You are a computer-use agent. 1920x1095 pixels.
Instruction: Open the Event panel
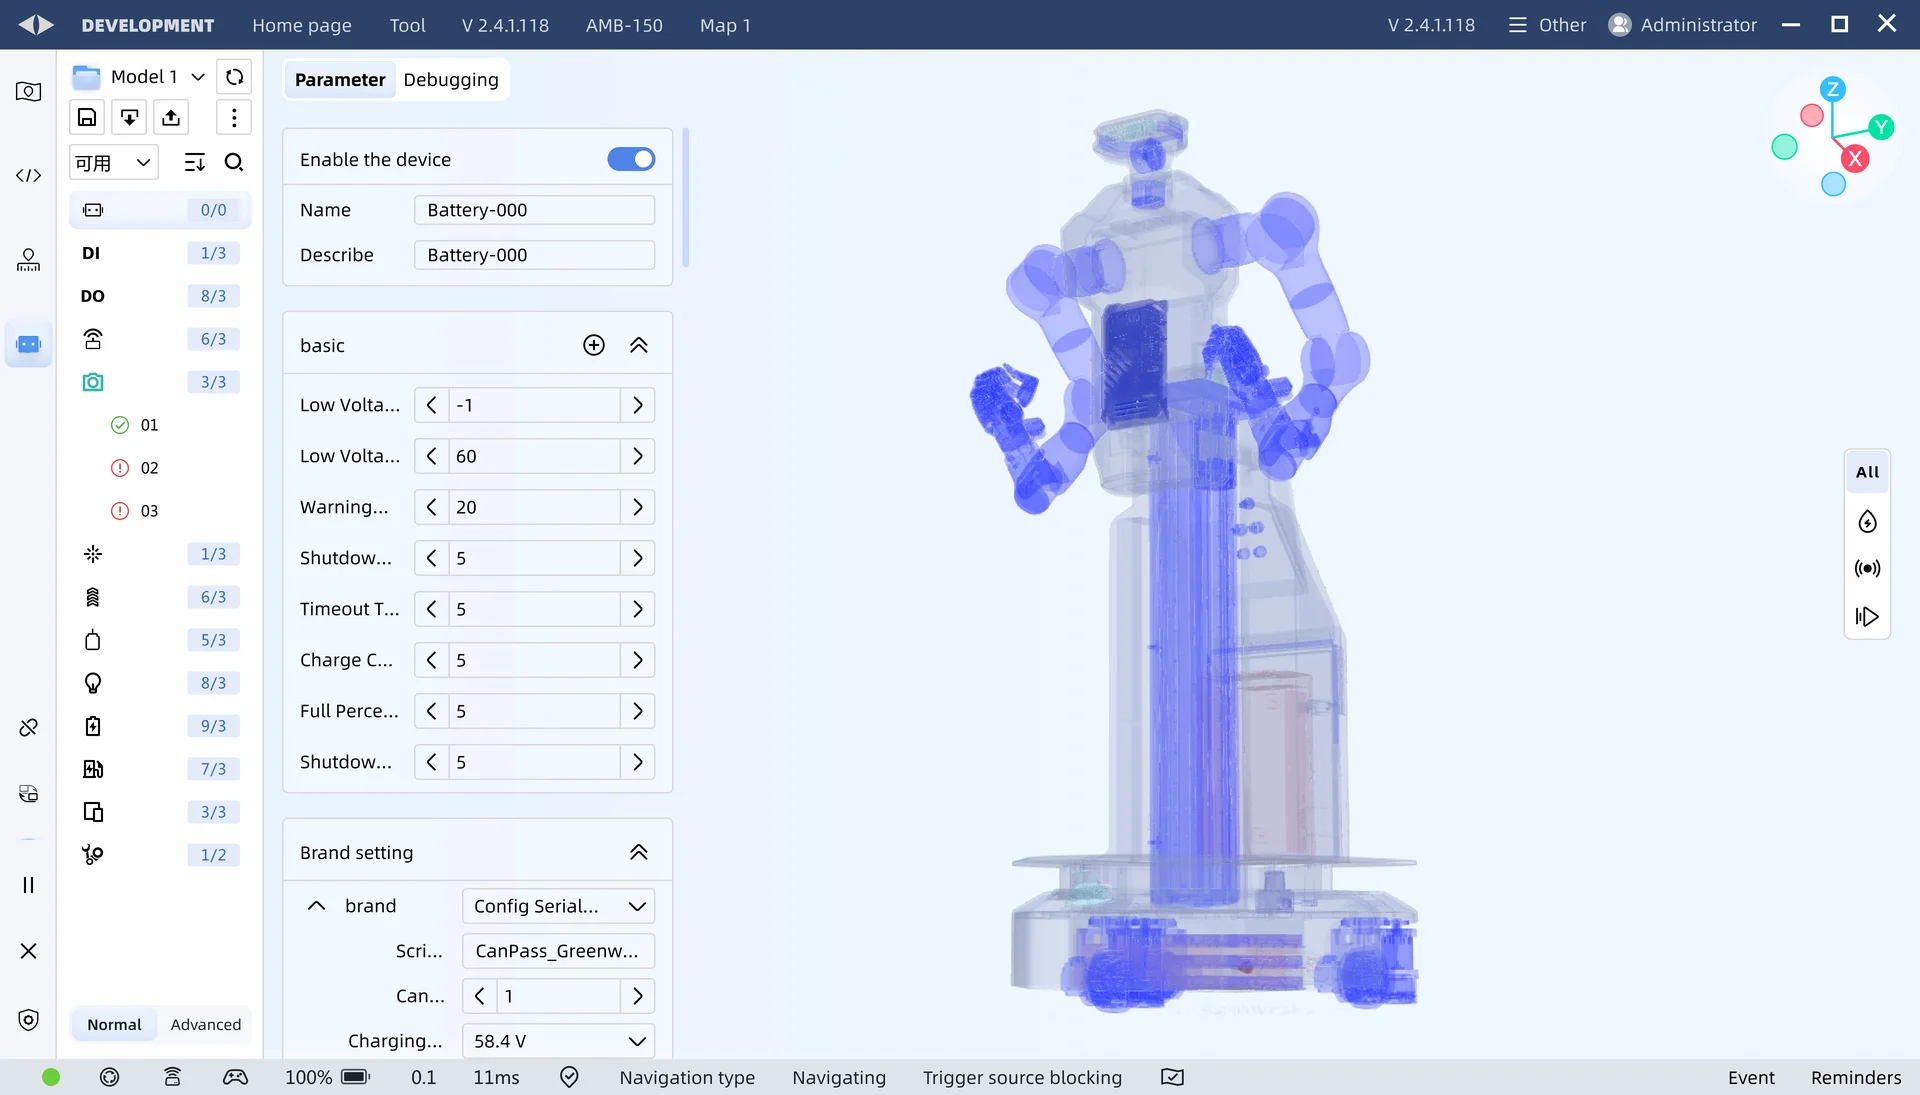click(x=1751, y=1077)
